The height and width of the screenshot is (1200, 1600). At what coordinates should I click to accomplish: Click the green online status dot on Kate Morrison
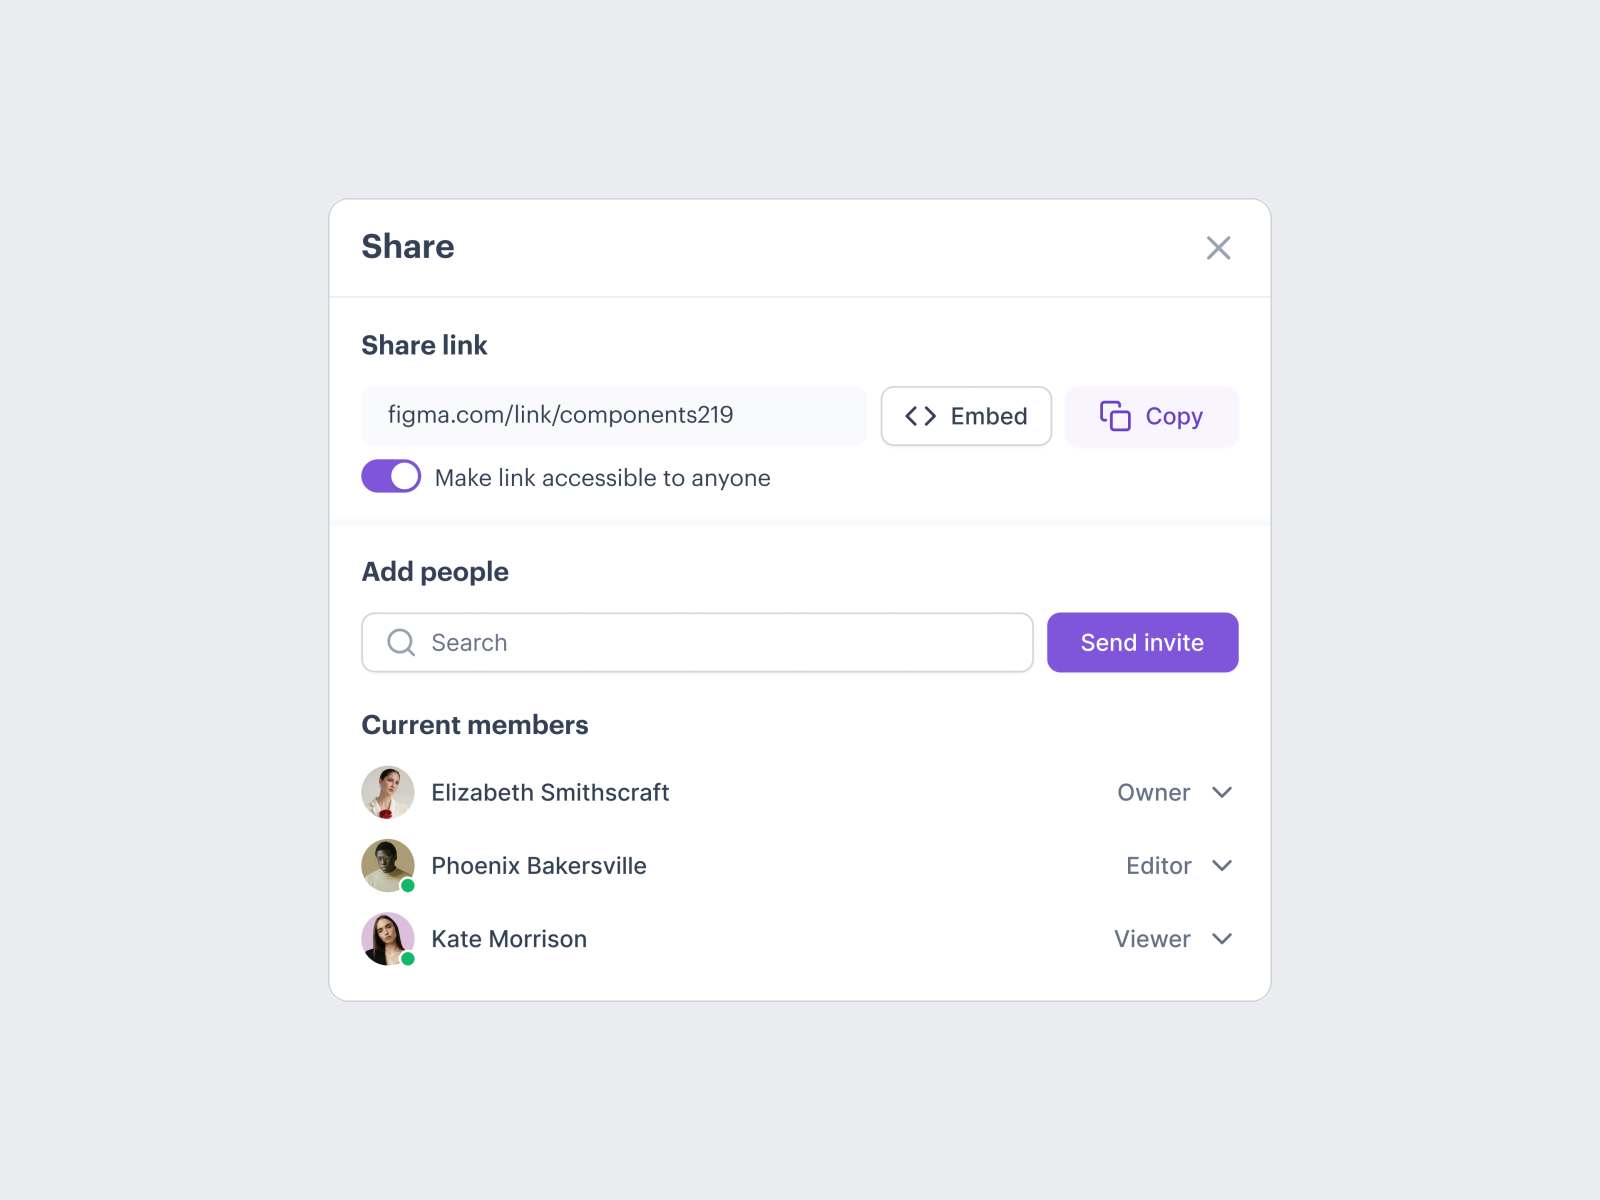(x=407, y=958)
